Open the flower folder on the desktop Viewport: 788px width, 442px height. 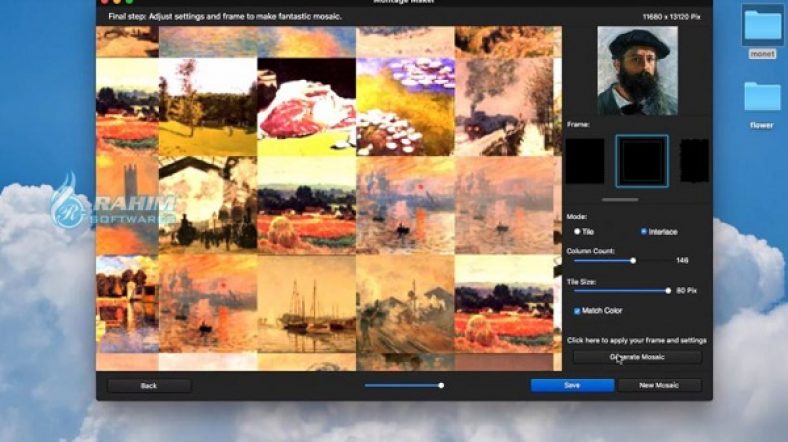pyautogui.click(x=763, y=97)
